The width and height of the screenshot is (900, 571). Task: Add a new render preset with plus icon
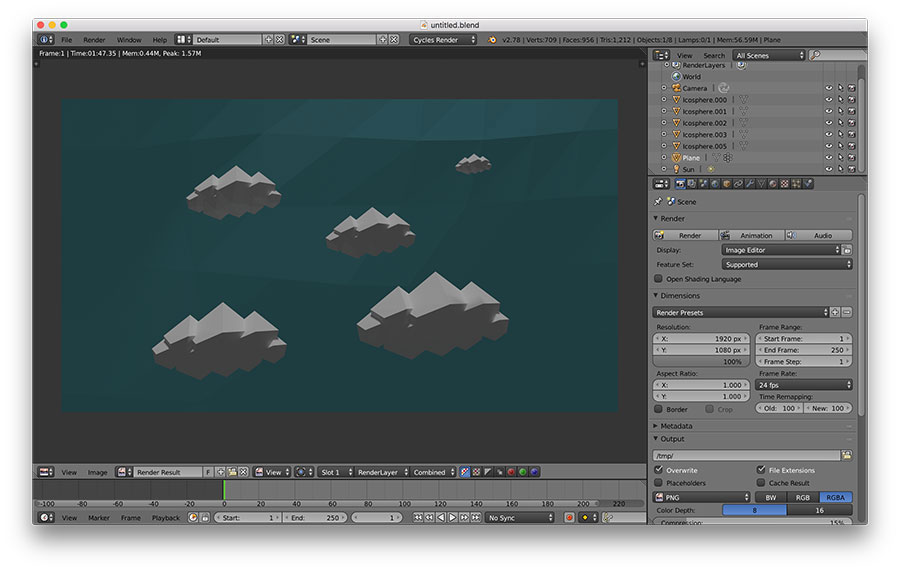835,312
